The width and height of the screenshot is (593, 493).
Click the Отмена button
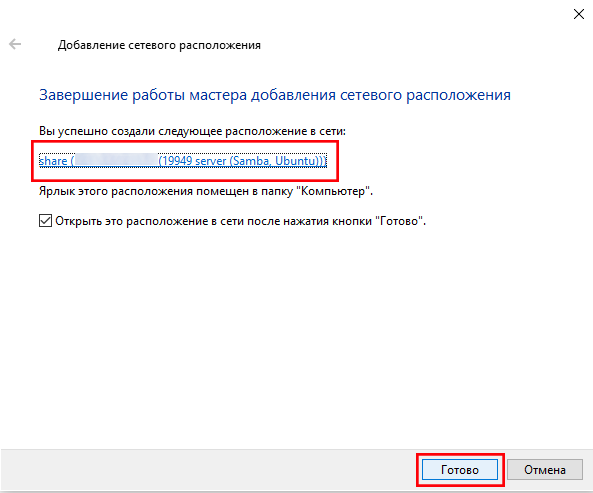coord(545,470)
